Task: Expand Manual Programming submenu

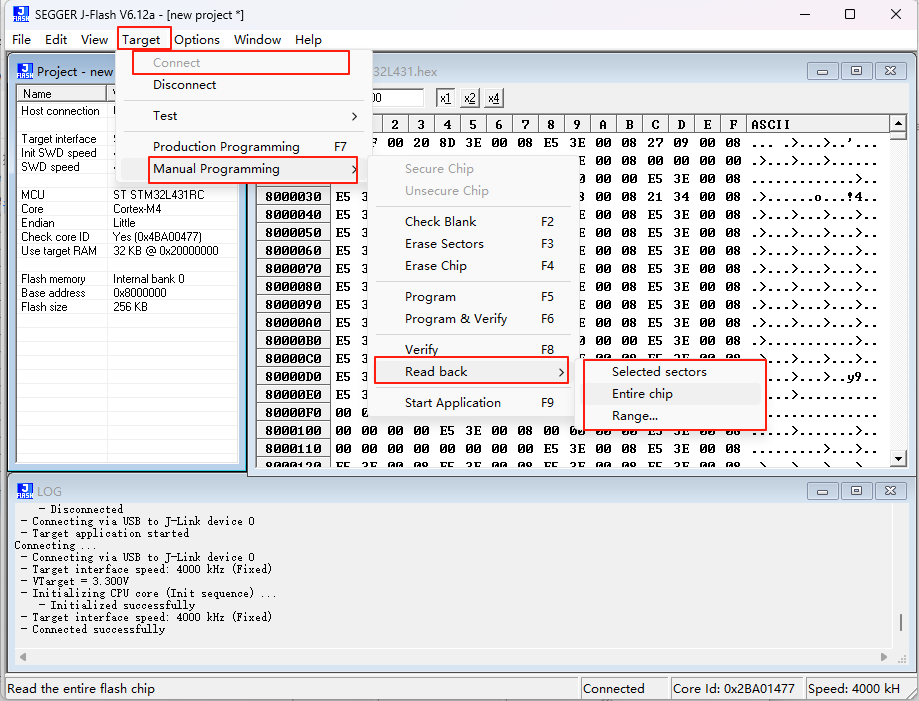Action: [243, 169]
